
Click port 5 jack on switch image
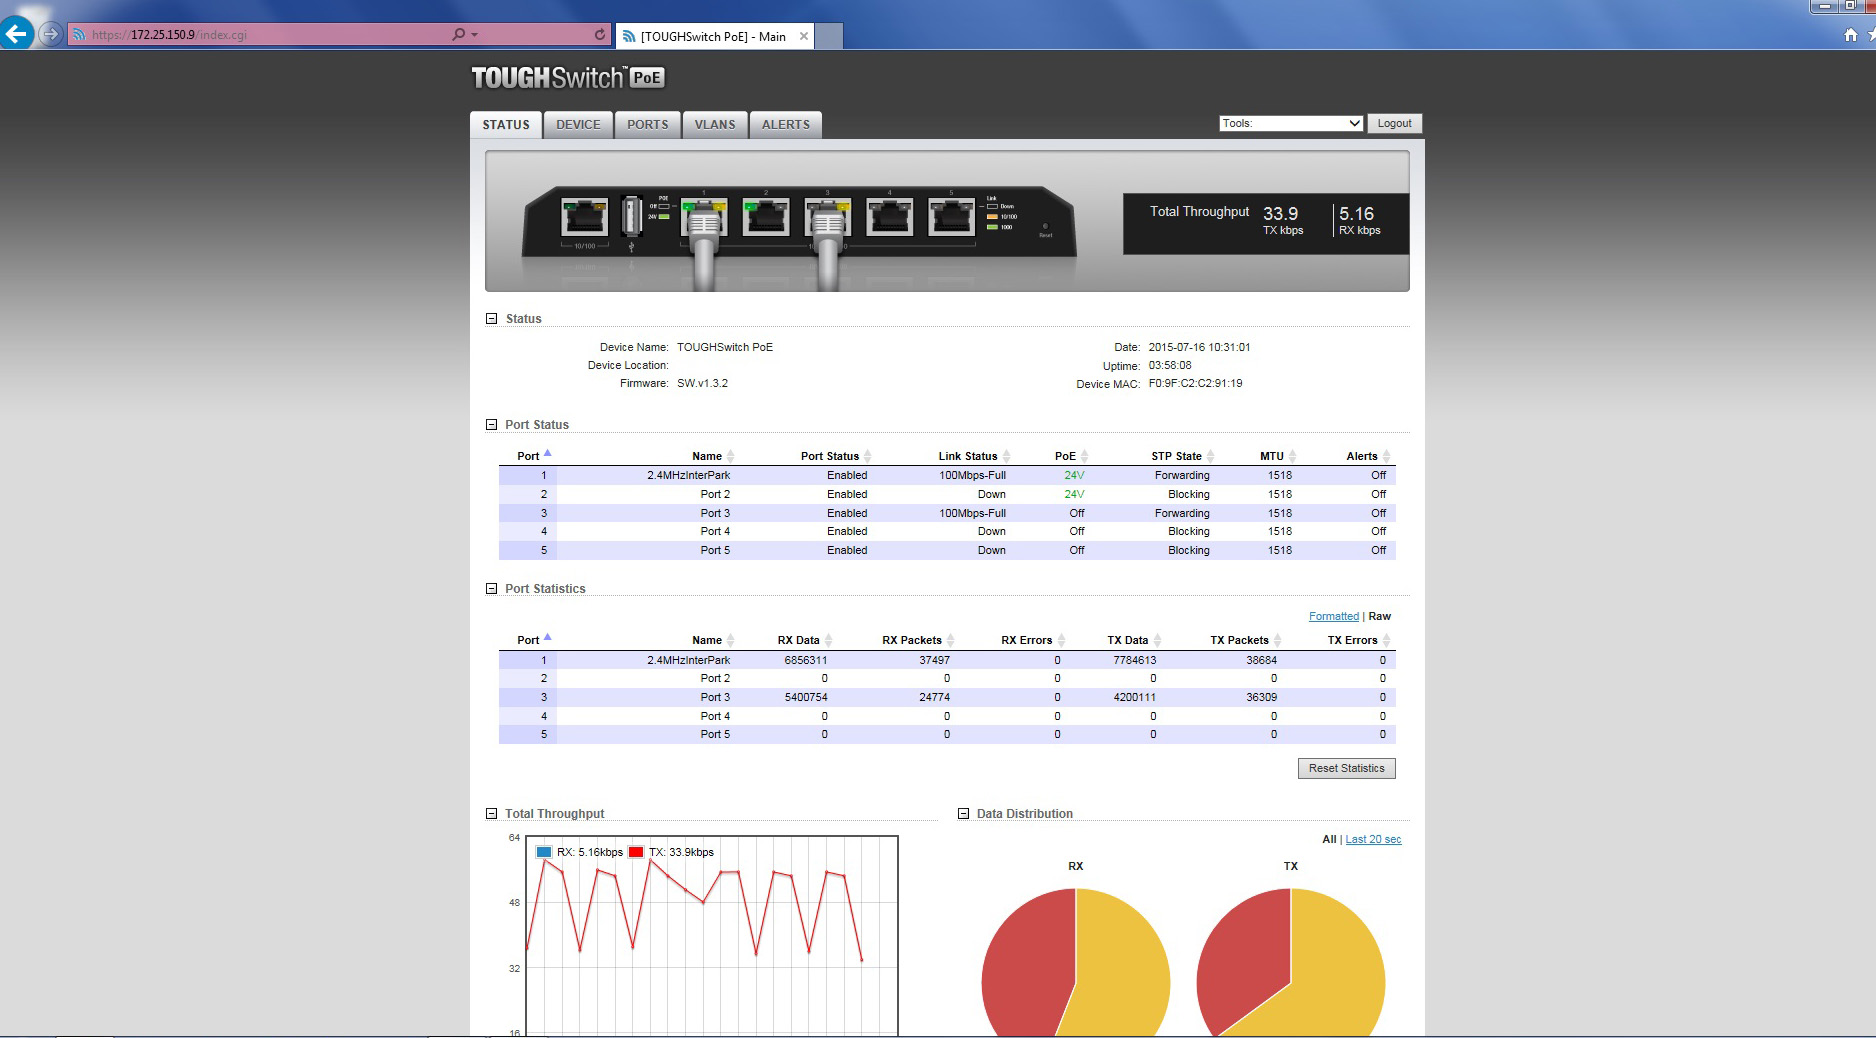952,217
